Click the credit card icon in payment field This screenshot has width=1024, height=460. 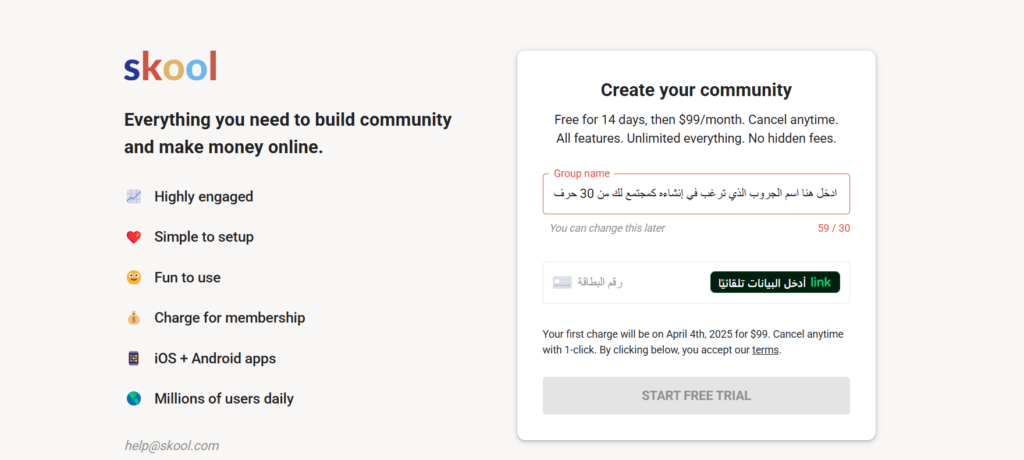tap(562, 282)
